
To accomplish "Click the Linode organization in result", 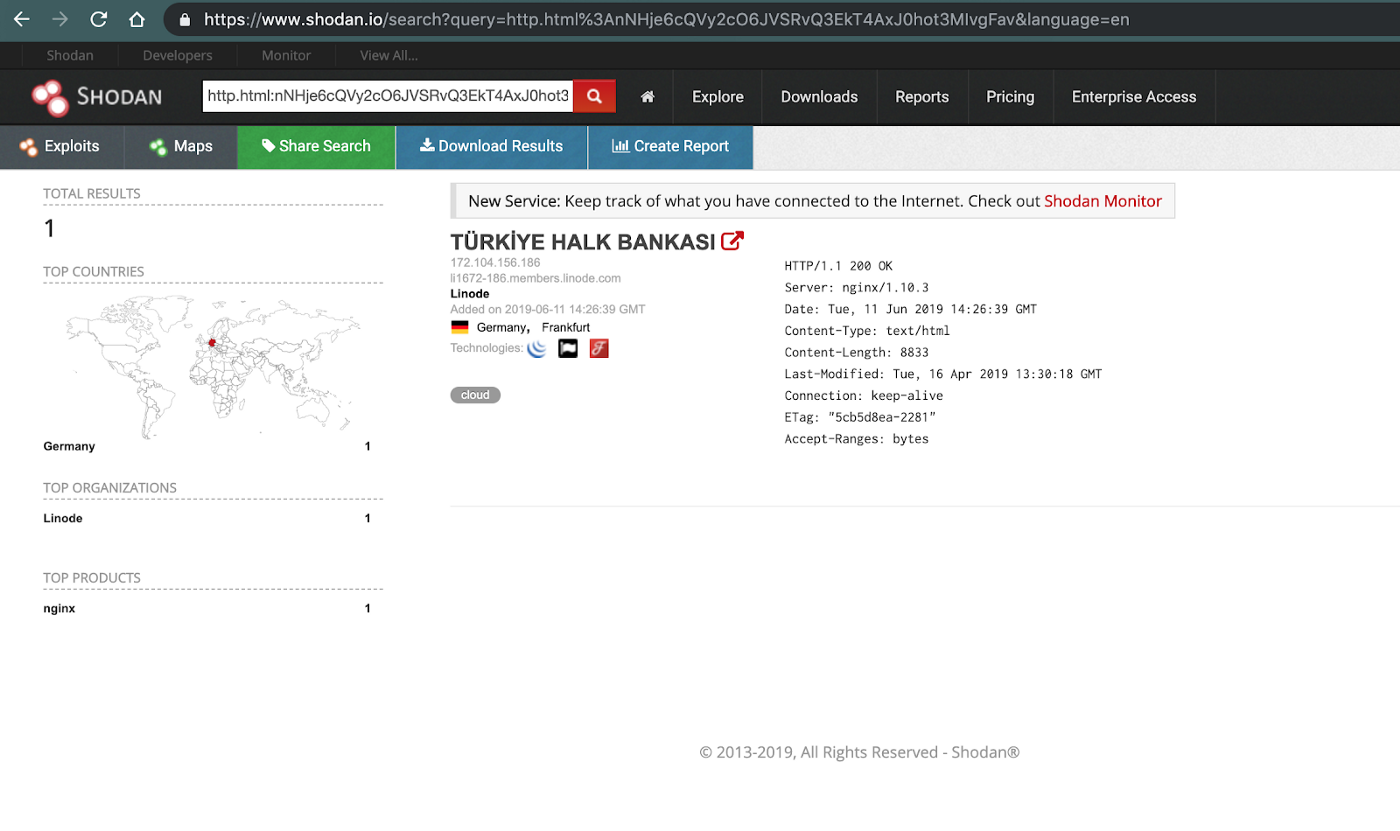I will [470, 294].
